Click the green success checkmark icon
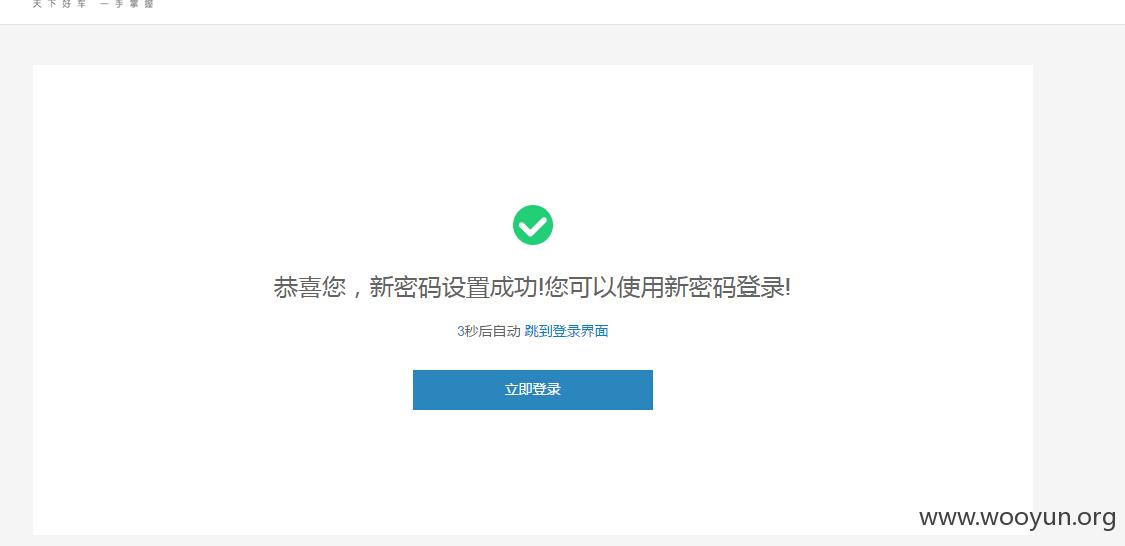Viewport: 1125px width, 546px height. pyautogui.click(x=532, y=225)
